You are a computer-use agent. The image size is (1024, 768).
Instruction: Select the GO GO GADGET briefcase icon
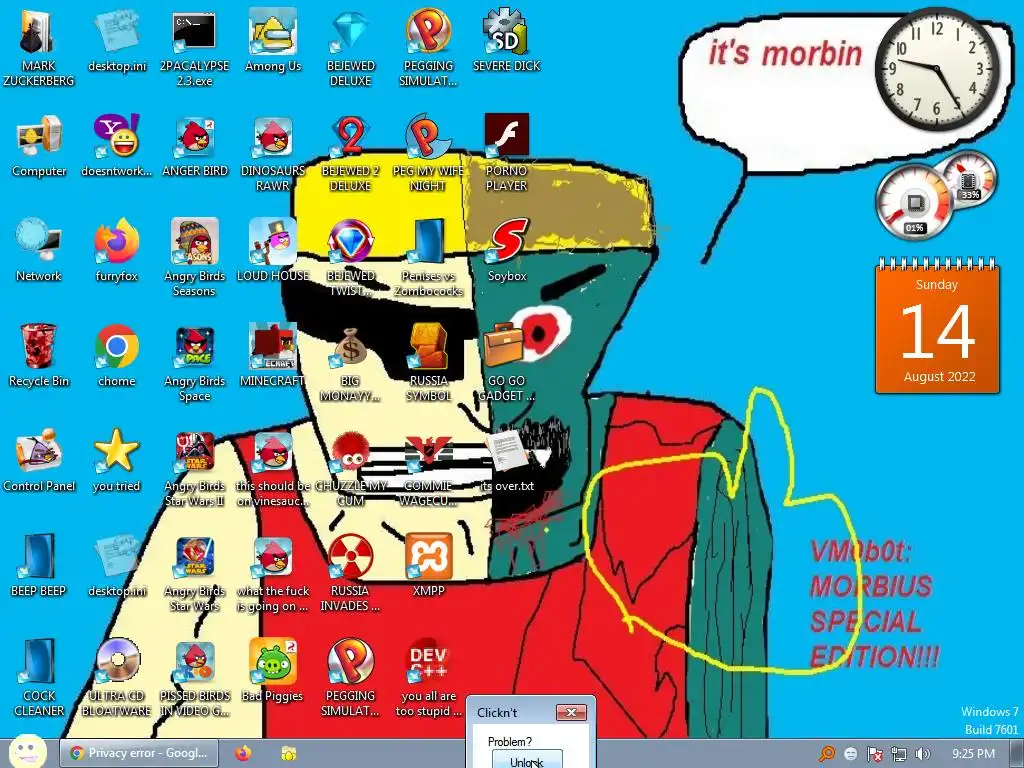507,364
